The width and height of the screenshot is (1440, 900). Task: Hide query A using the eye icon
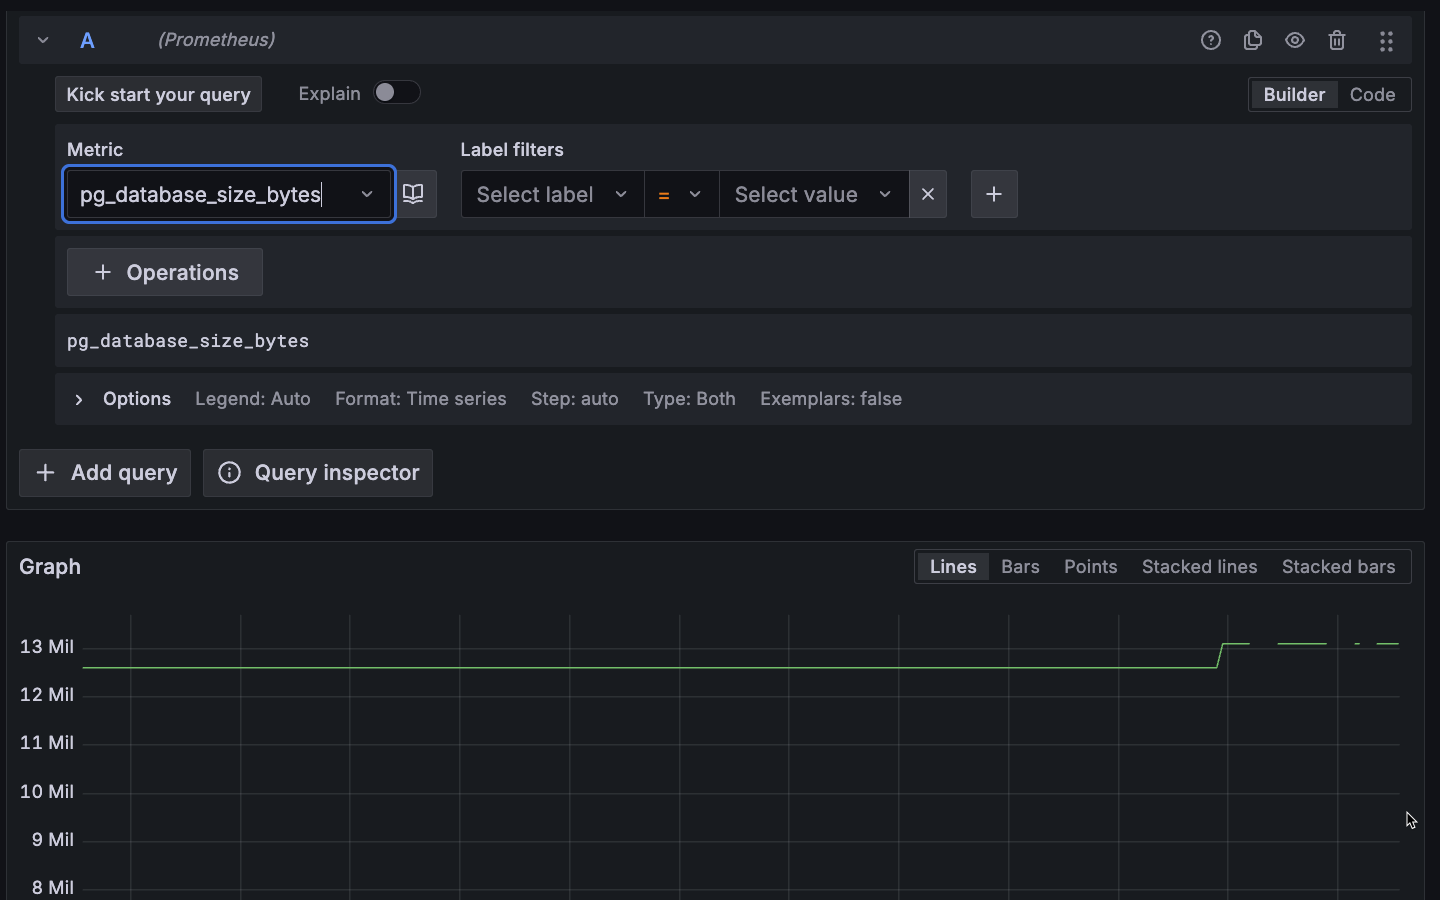click(1294, 40)
